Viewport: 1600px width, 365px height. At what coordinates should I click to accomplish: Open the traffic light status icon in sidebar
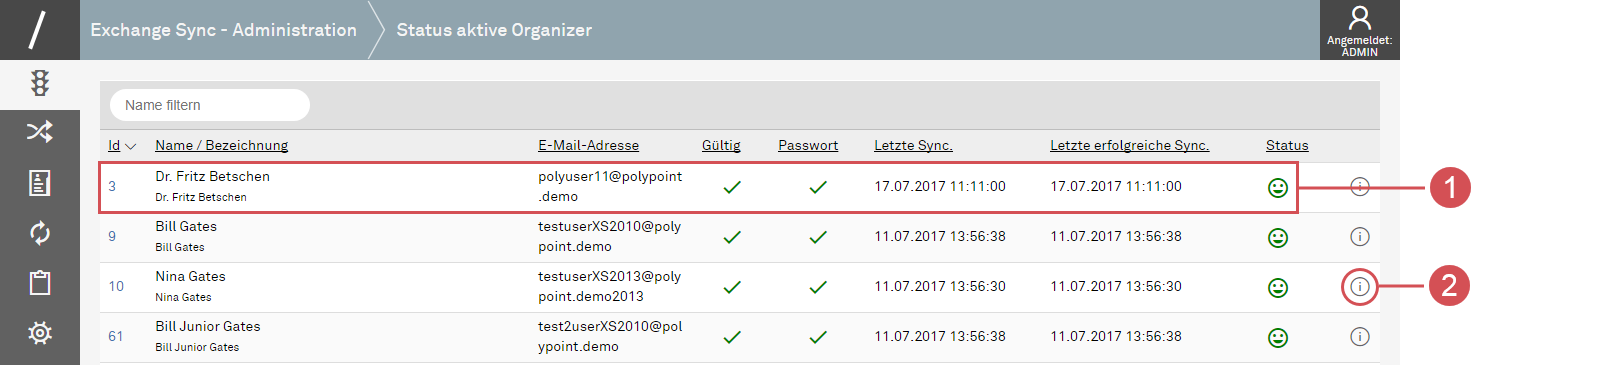(x=40, y=83)
